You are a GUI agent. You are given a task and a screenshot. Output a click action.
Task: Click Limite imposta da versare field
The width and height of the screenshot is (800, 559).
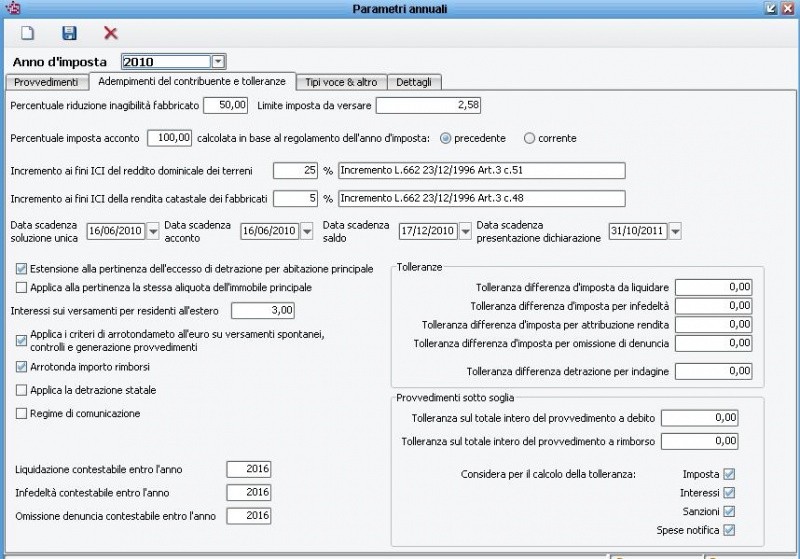(x=429, y=106)
